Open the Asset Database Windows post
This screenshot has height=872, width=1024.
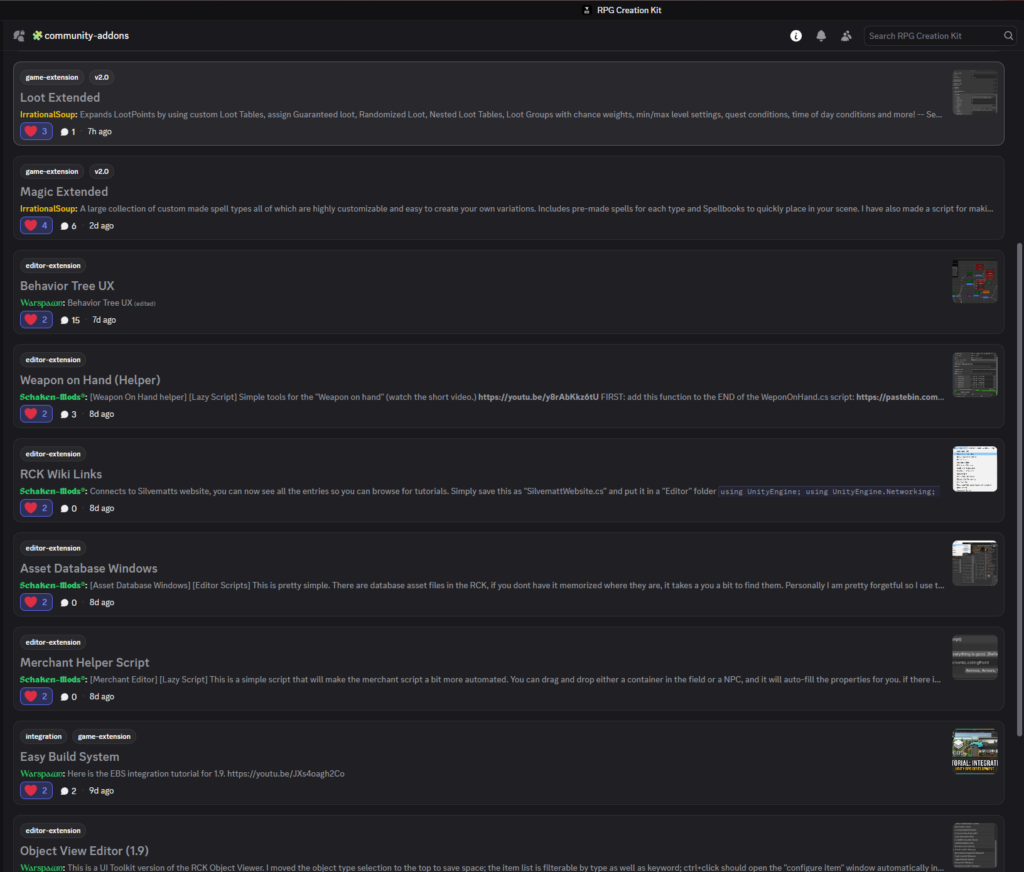point(90,568)
